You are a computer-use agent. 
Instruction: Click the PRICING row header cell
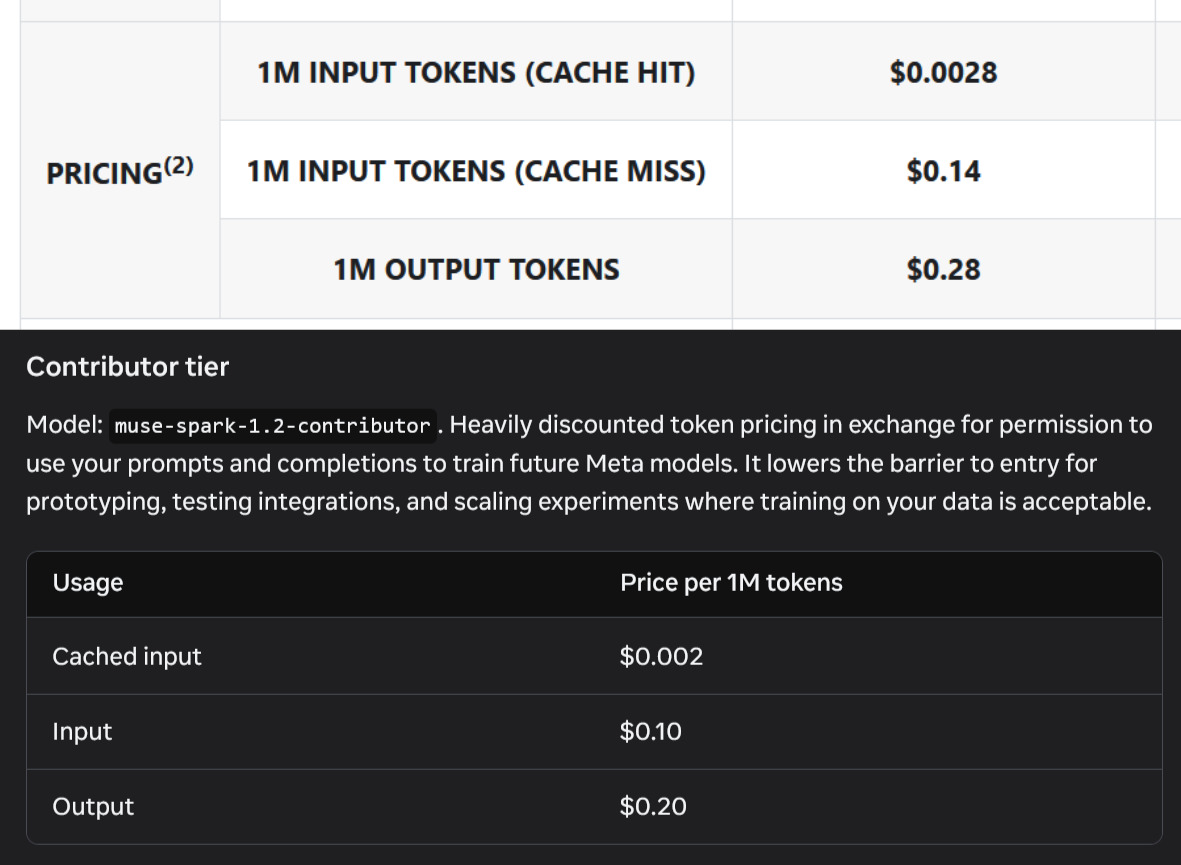pyautogui.click(x=120, y=170)
